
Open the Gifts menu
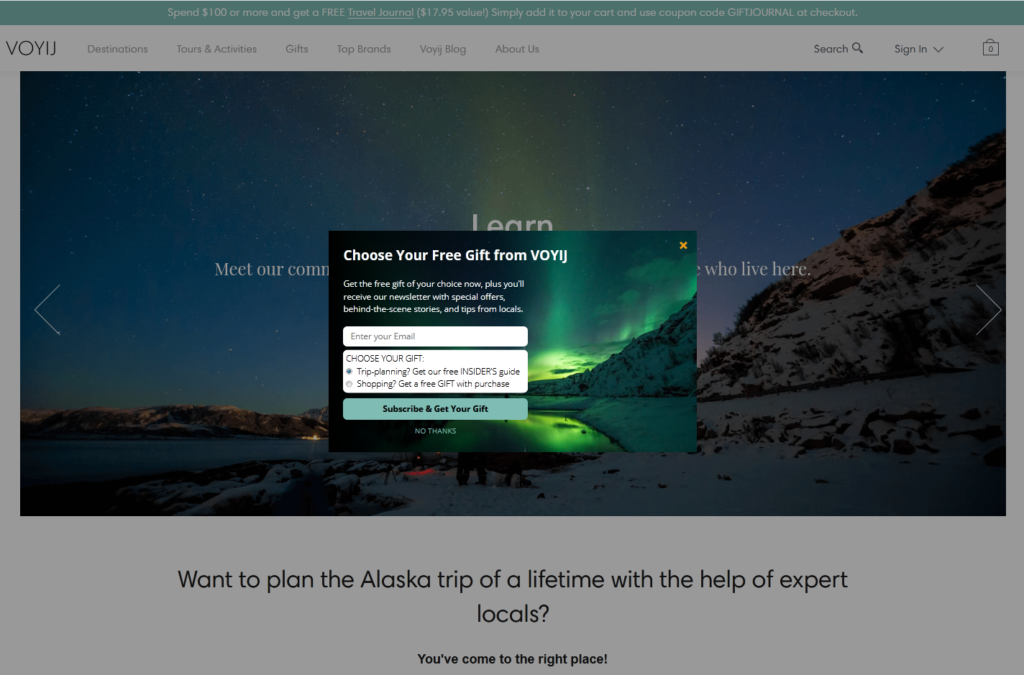(296, 49)
